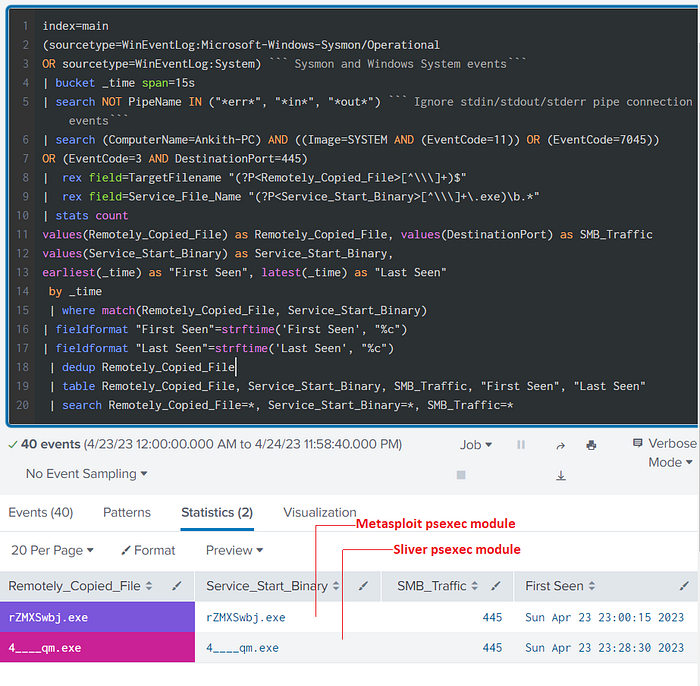Expand No Event Sampling dropdown
700x686 pixels.
[x=87, y=474]
